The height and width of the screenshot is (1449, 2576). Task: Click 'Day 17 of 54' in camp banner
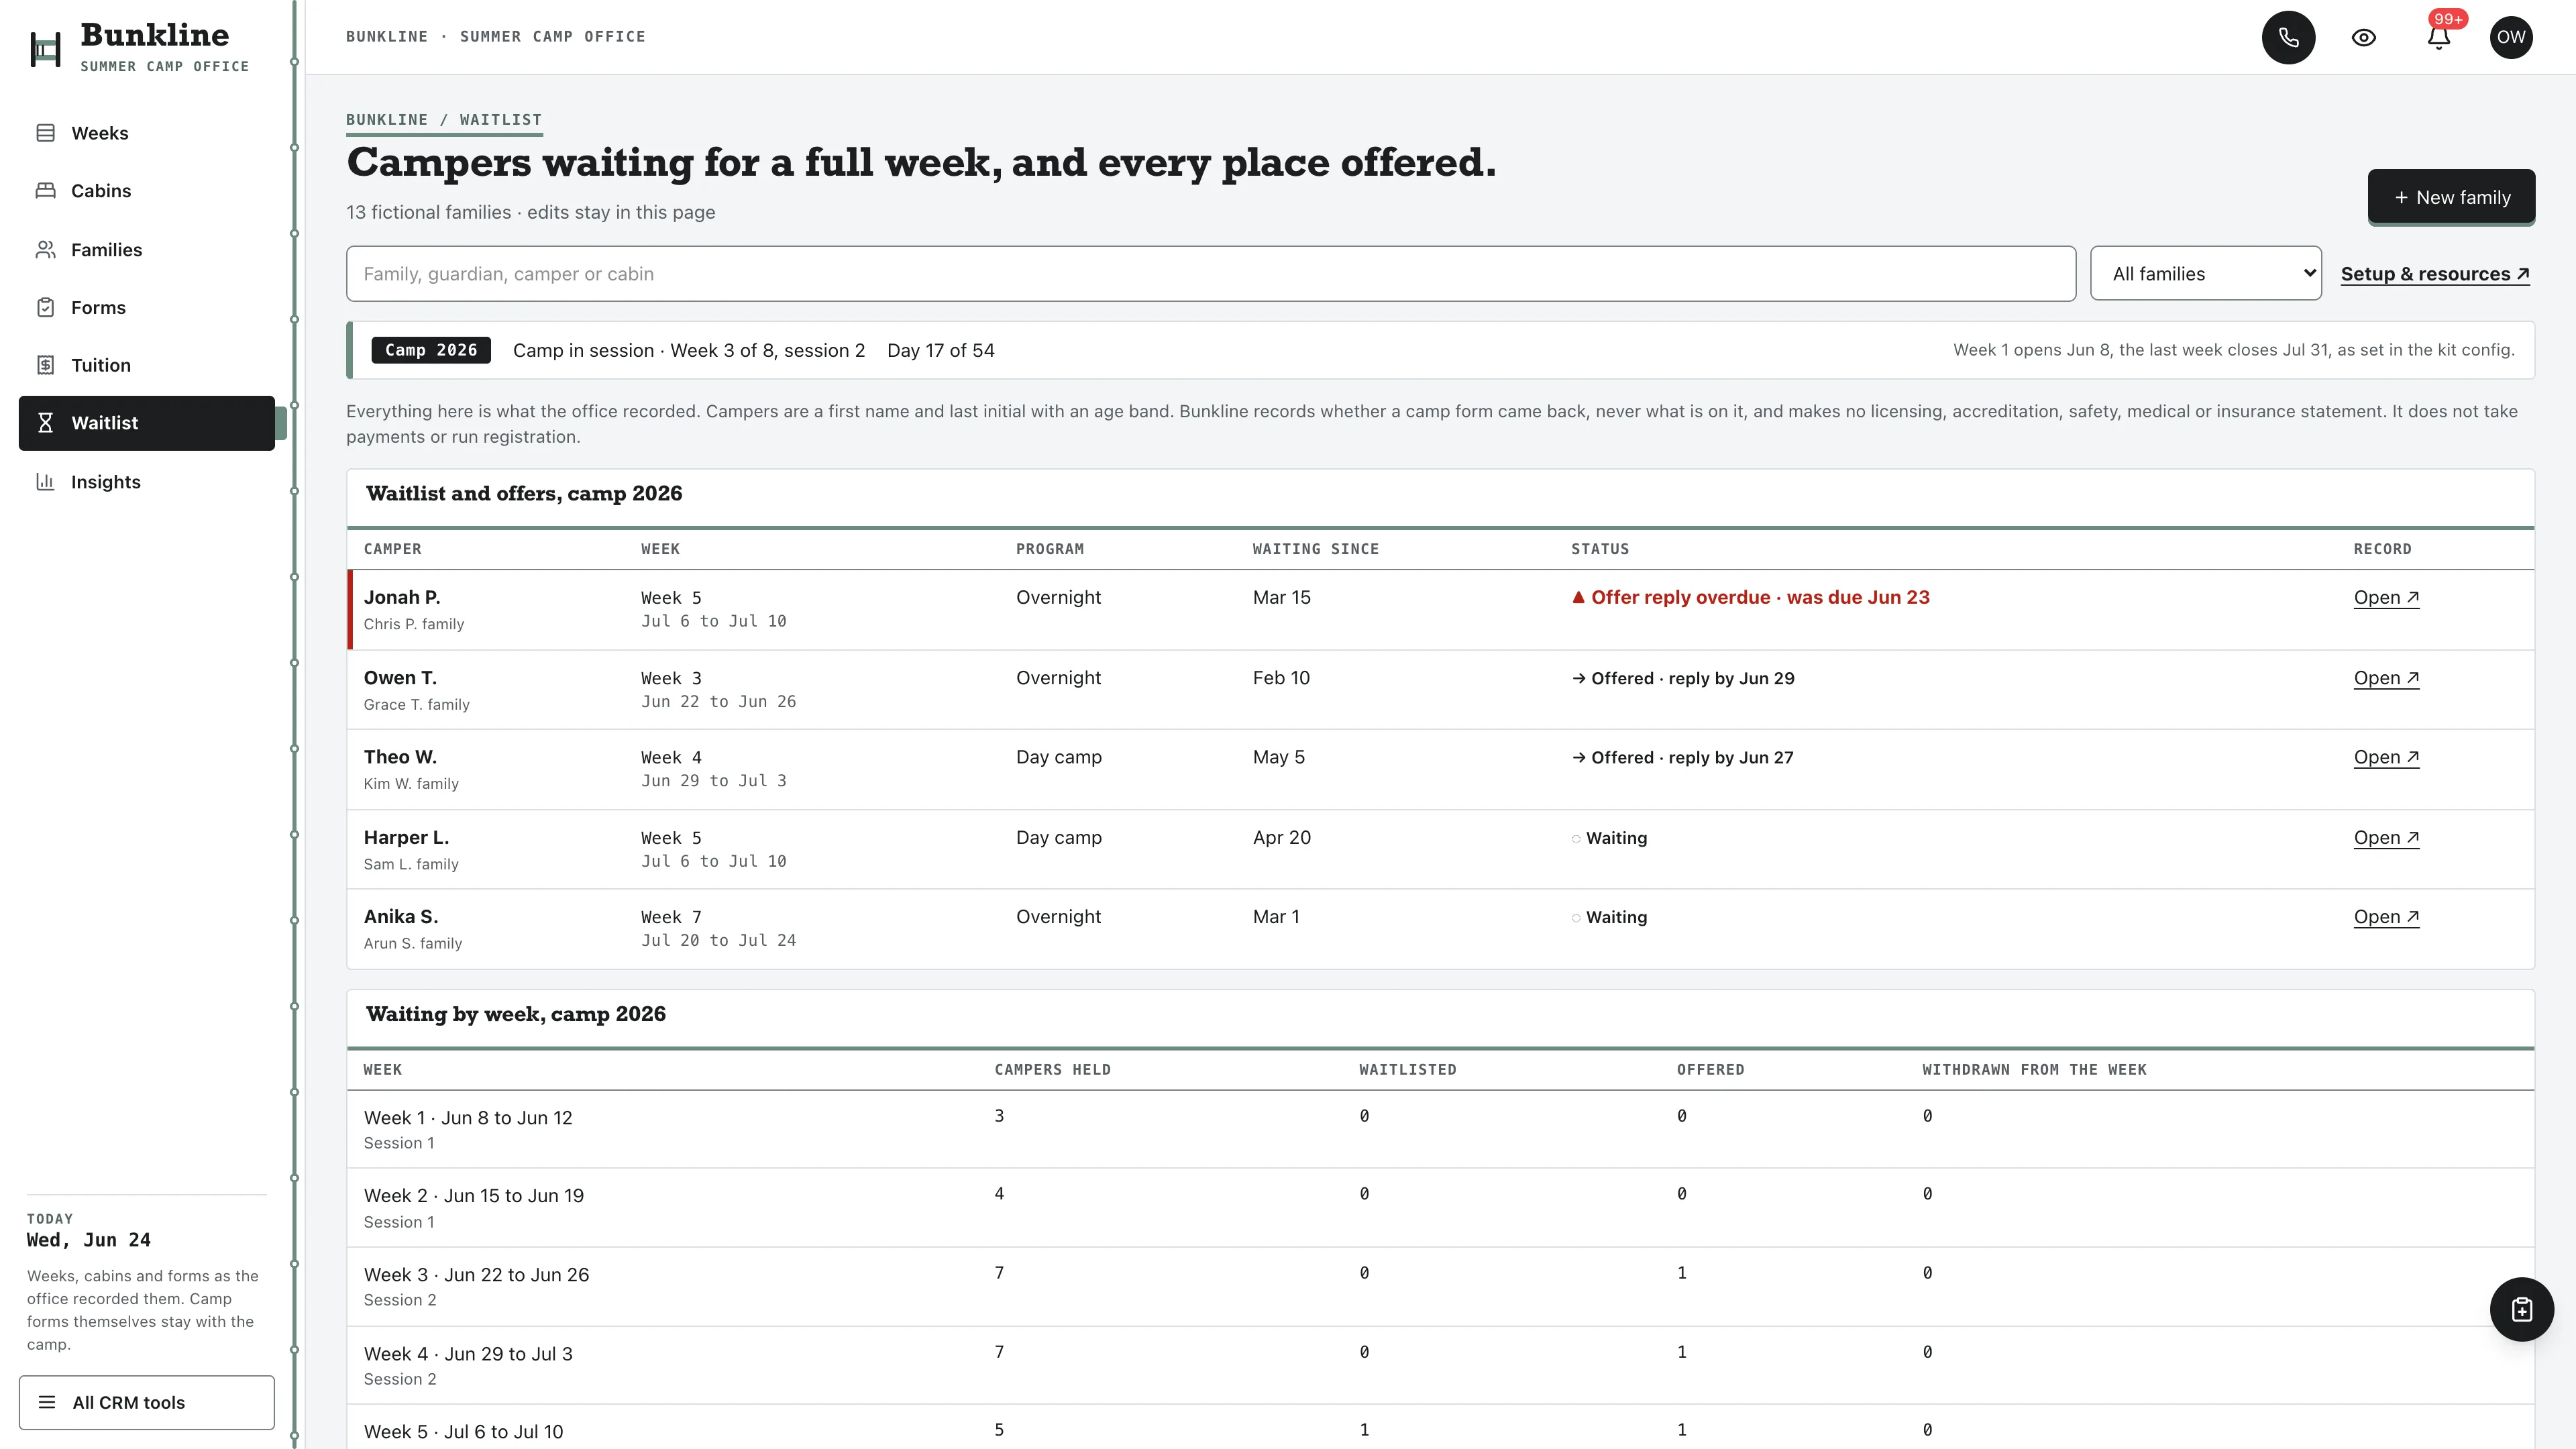pyautogui.click(x=940, y=350)
